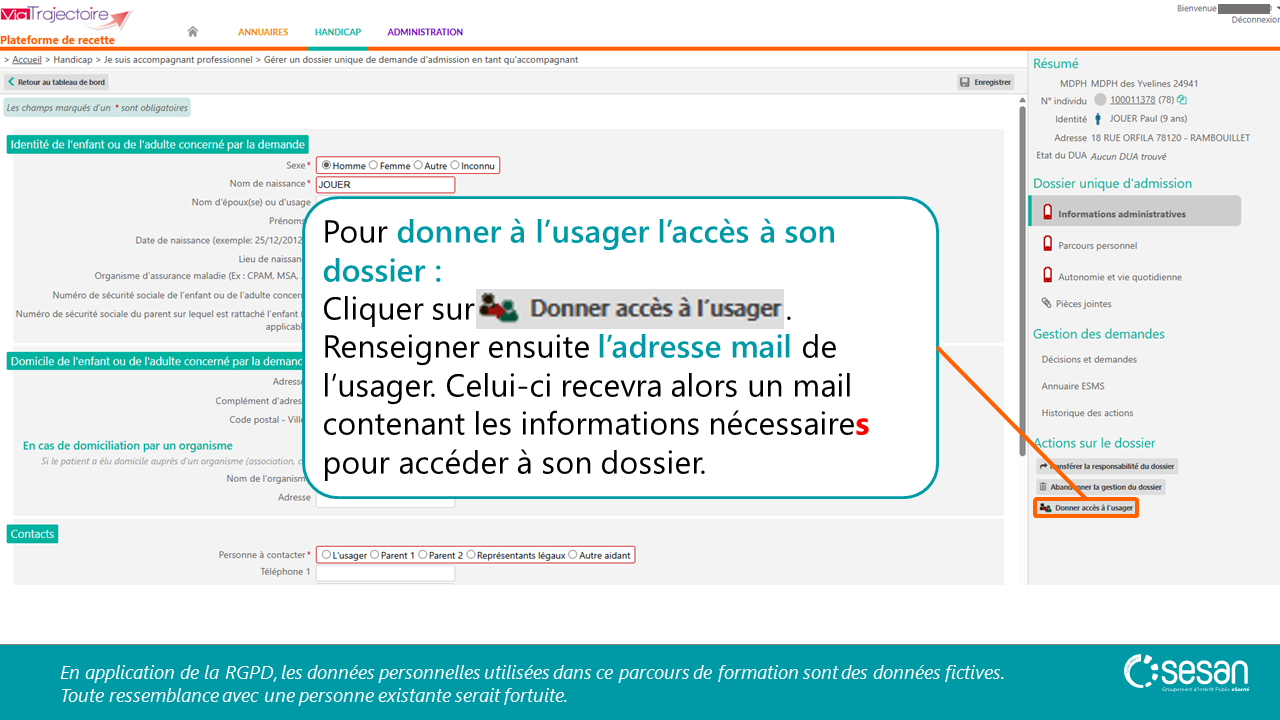This screenshot has height=720, width=1280.
Task: Click the Accueil breadcrumb link
Action: coord(27,60)
